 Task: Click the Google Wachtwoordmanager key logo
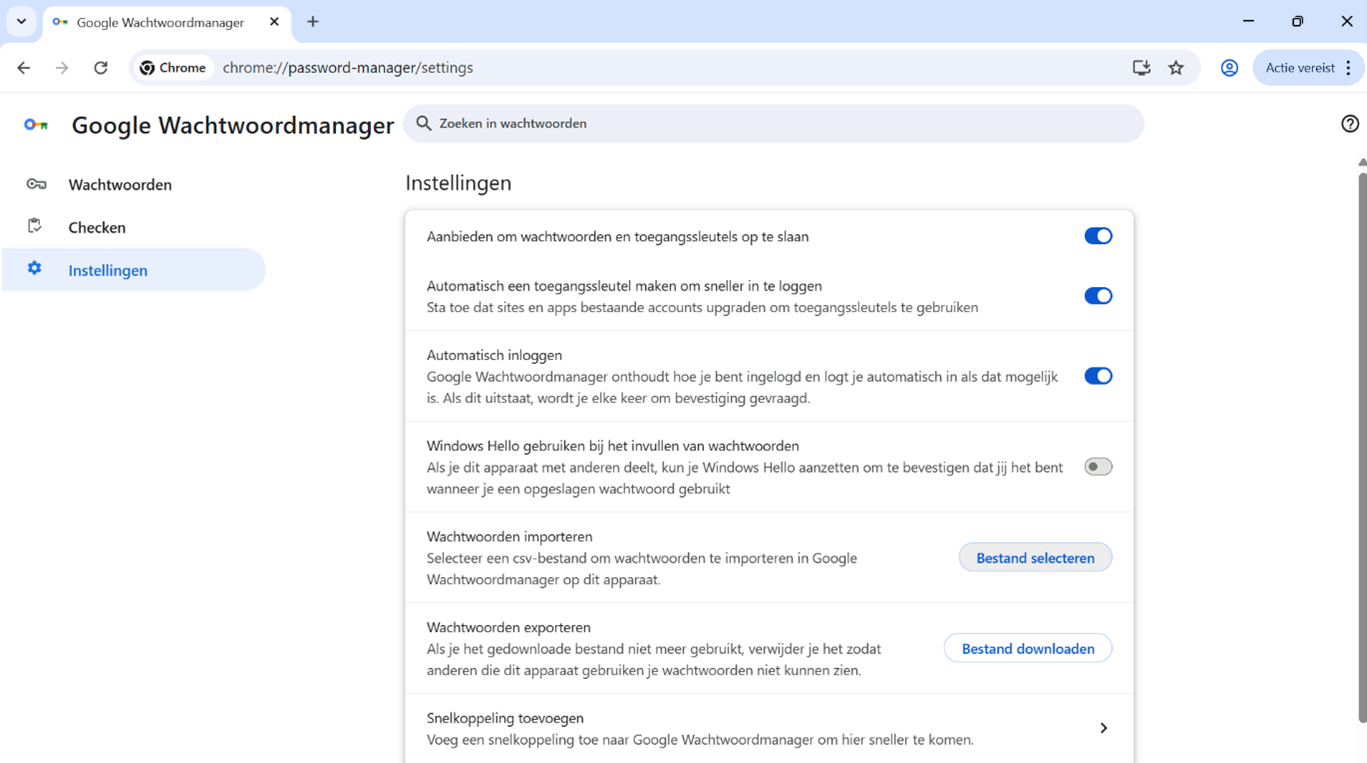37,124
